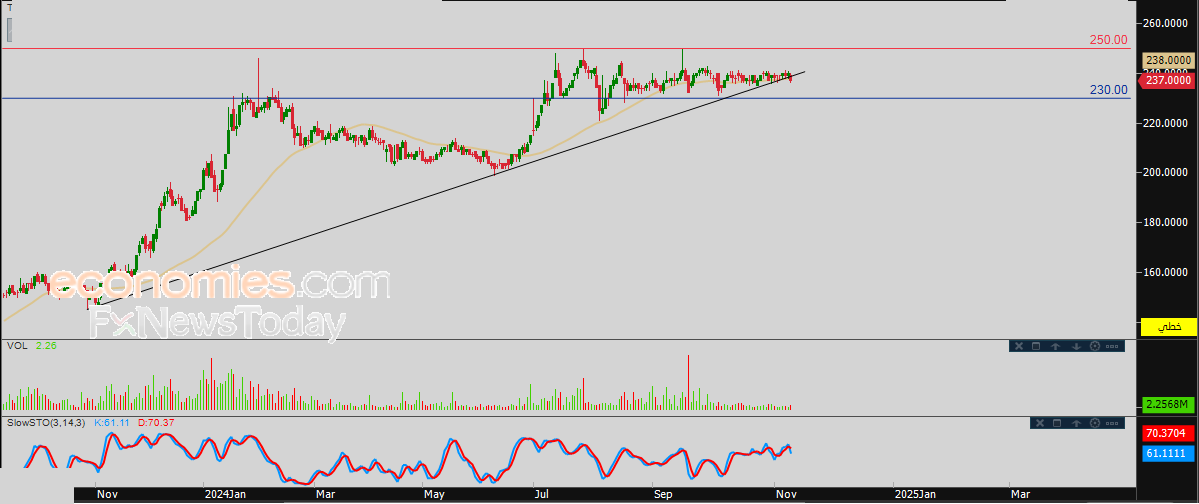Click the 2024Jan date axis label
The height and width of the screenshot is (504, 1199).
tap(226, 494)
